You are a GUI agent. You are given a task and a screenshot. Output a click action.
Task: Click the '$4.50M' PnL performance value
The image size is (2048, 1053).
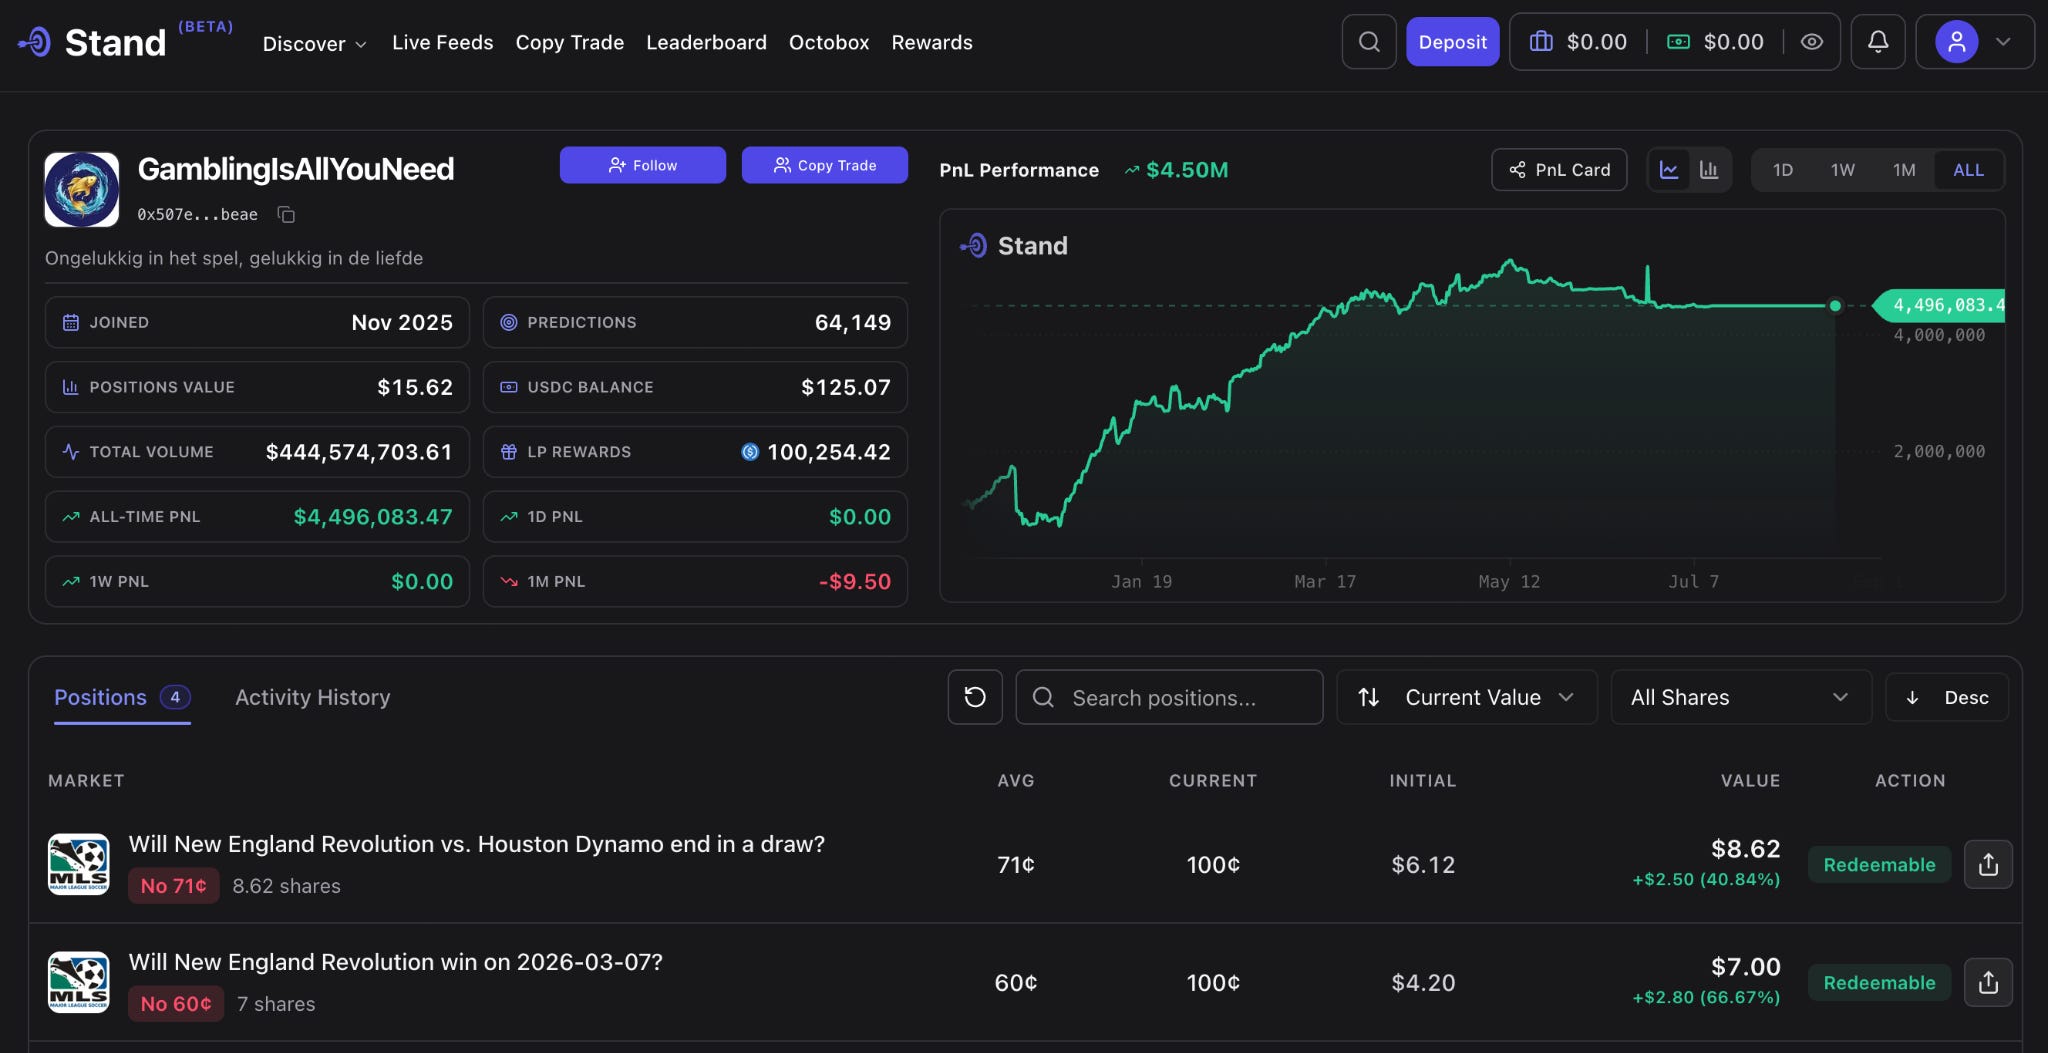point(1187,170)
